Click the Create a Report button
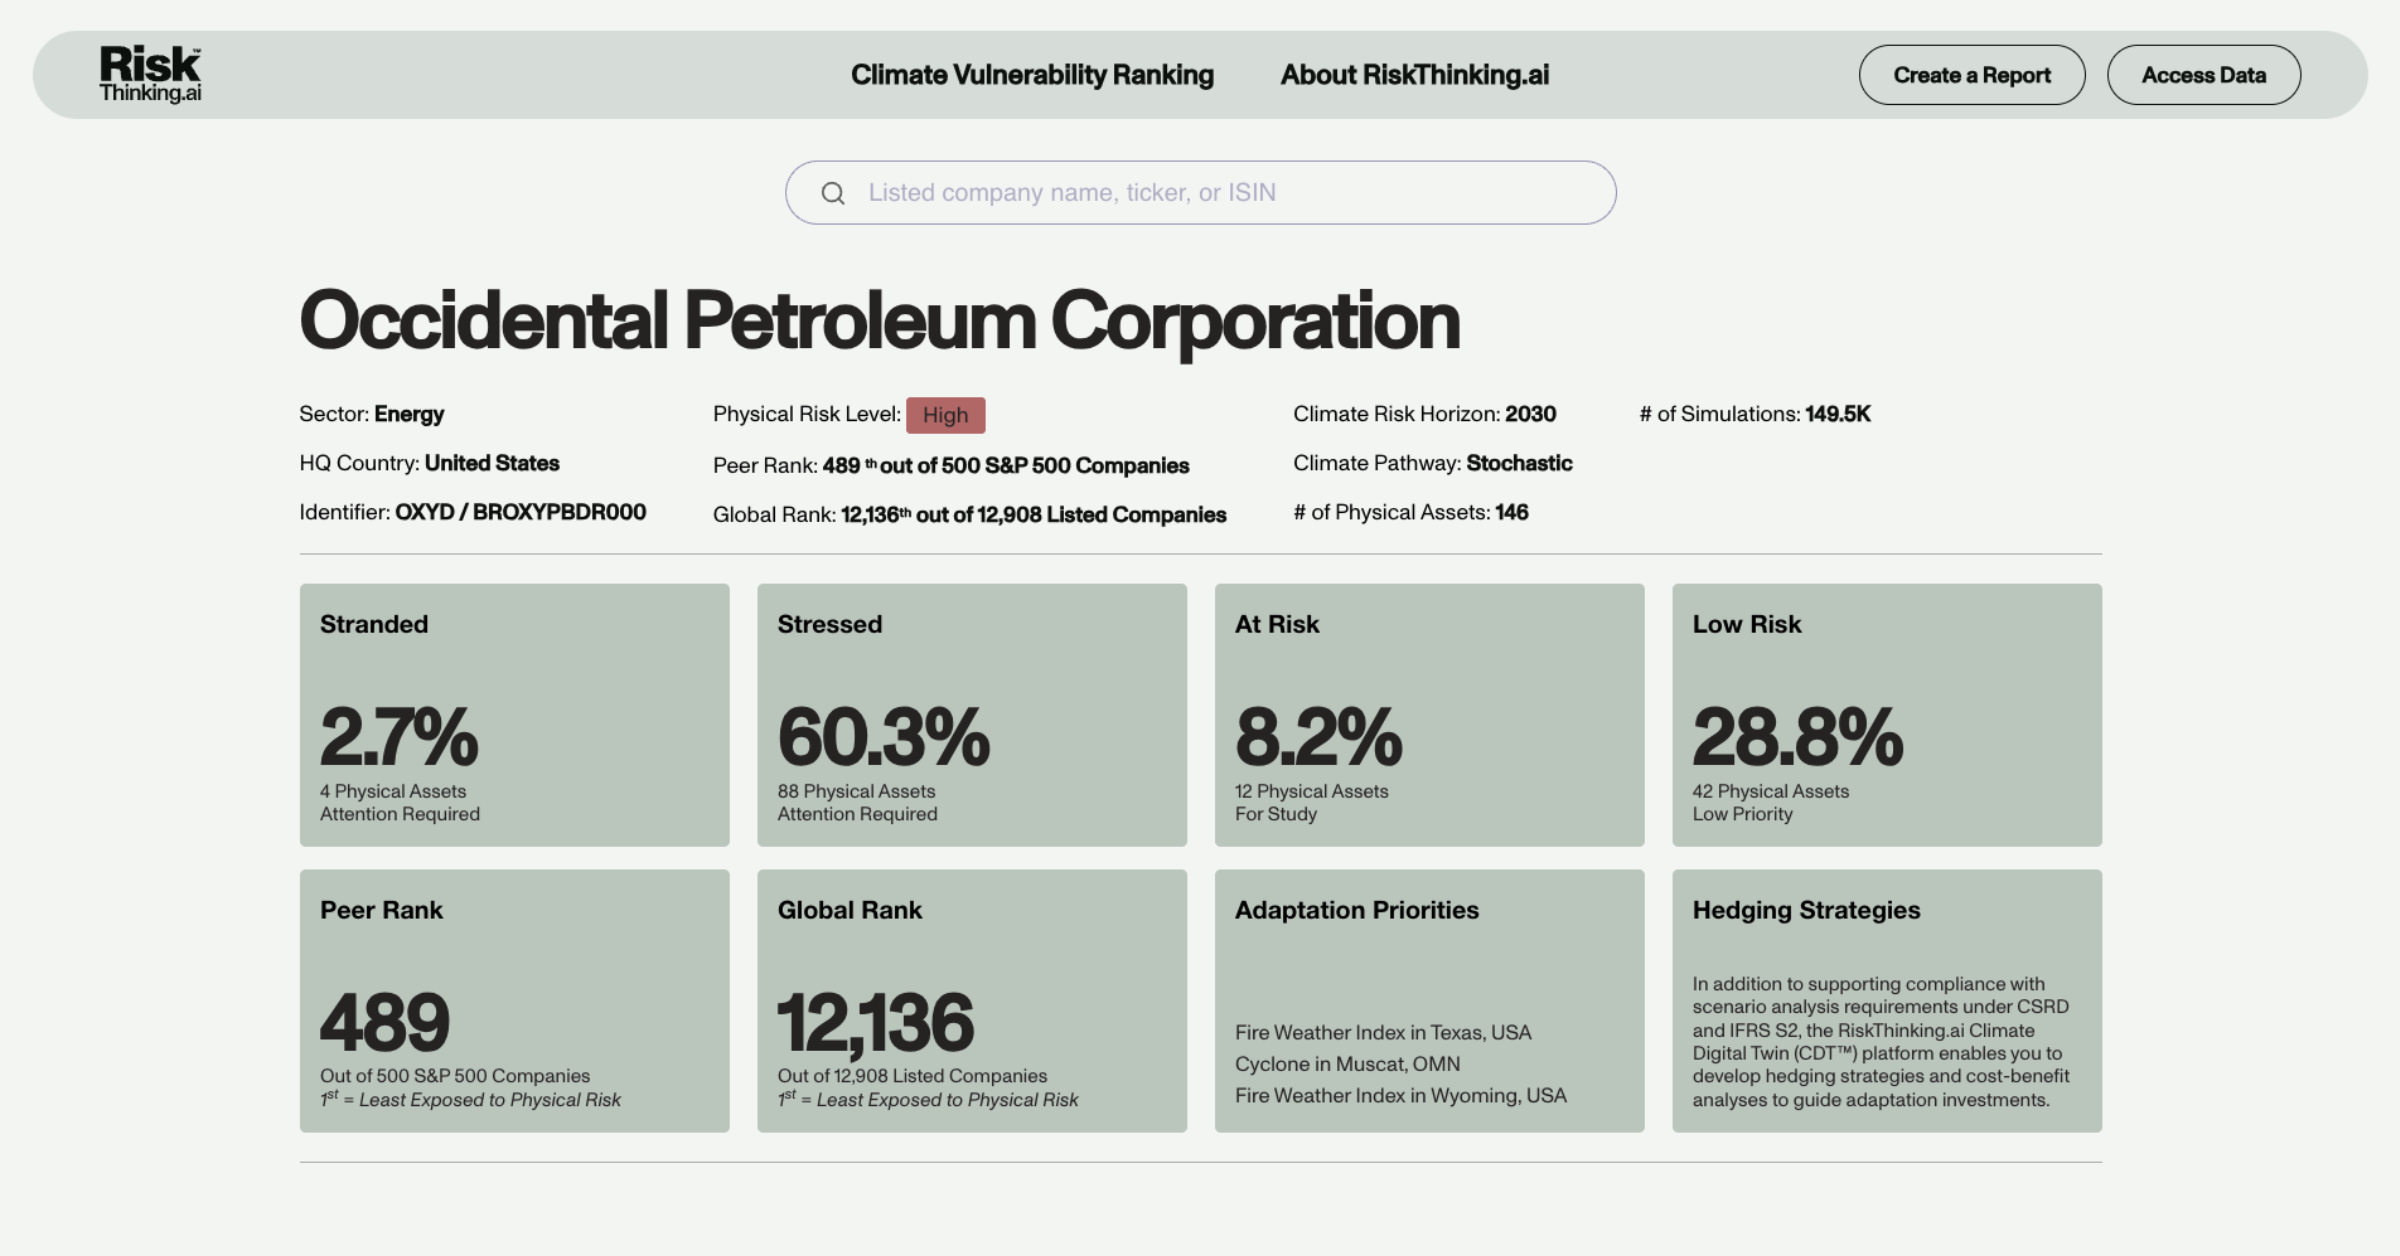 1972,75
